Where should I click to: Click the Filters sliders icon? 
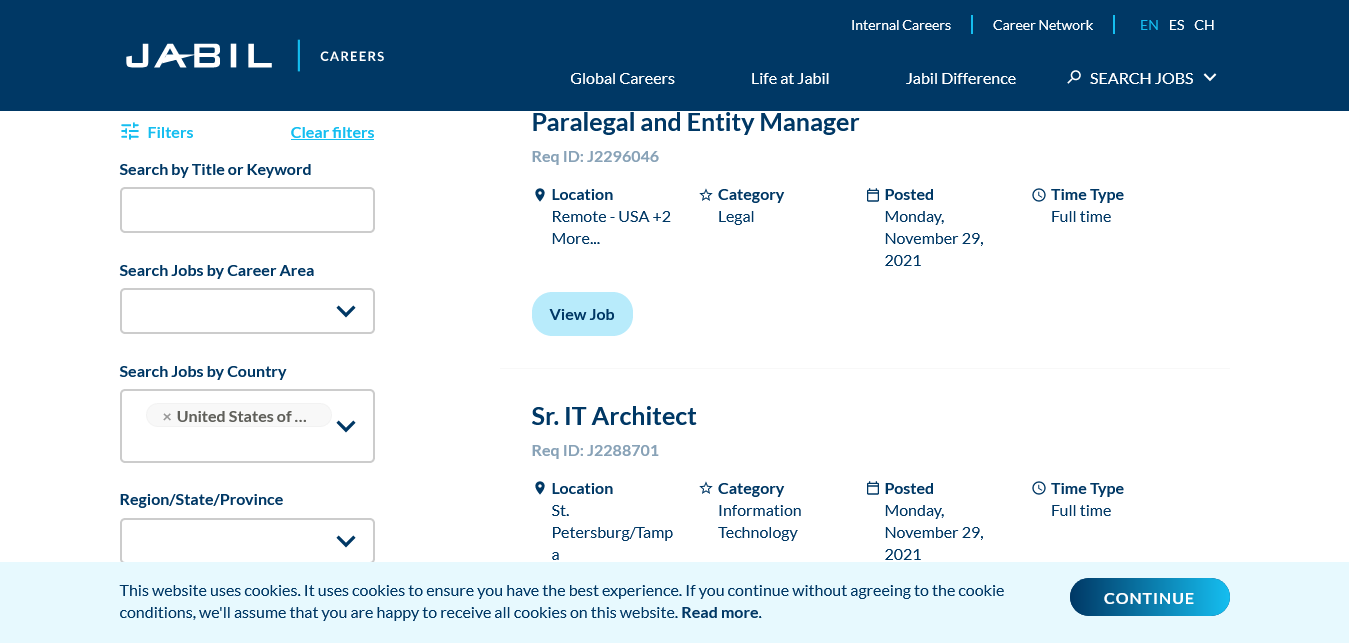[x=130, y=131]
